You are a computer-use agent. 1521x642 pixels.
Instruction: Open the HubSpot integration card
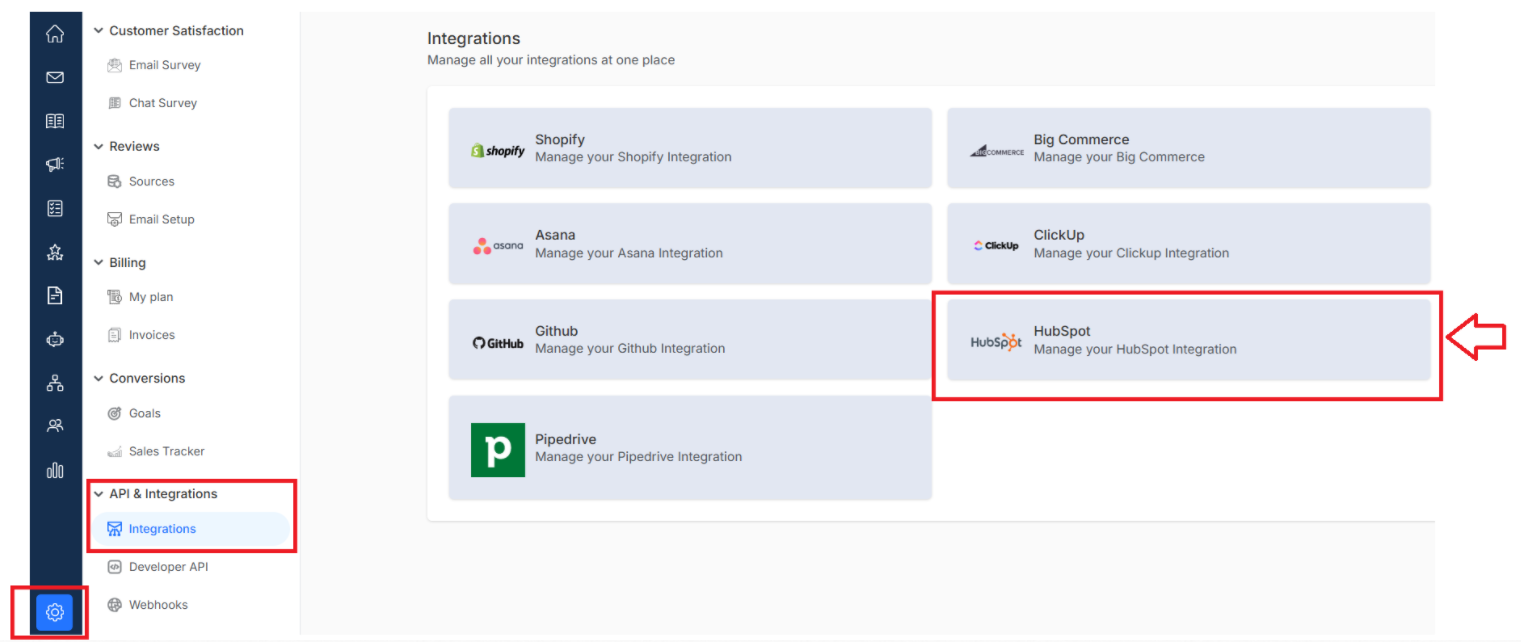(1188, 340)
